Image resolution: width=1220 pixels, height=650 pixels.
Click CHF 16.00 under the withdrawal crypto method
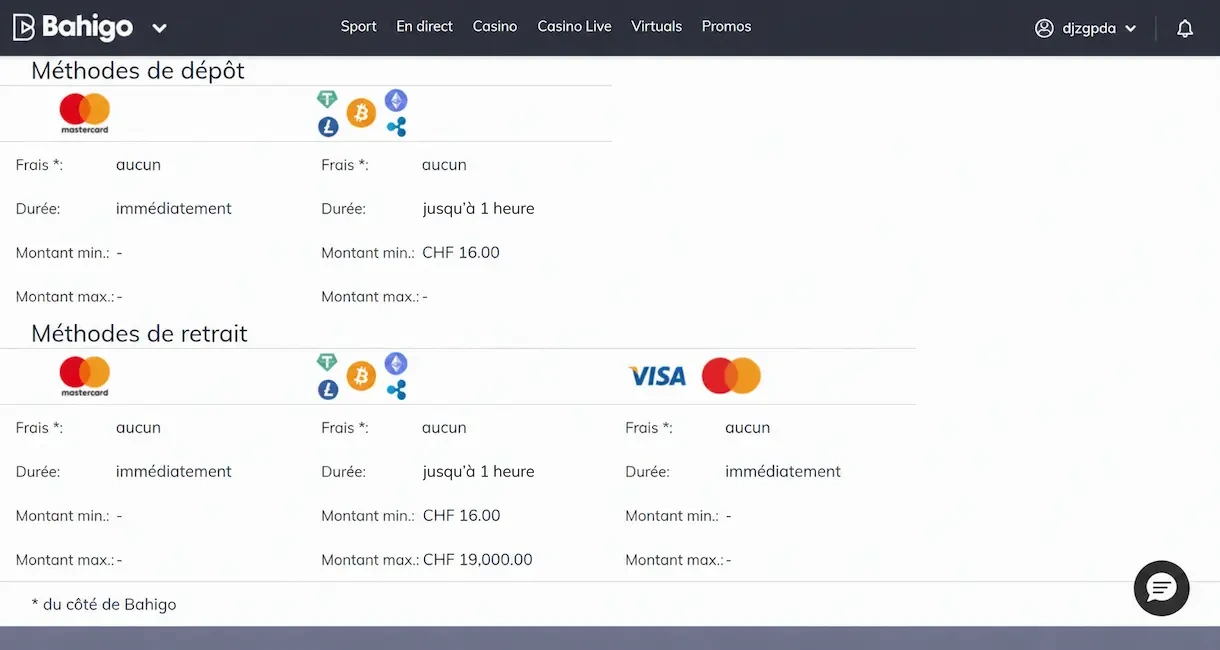tap(461, 516)
